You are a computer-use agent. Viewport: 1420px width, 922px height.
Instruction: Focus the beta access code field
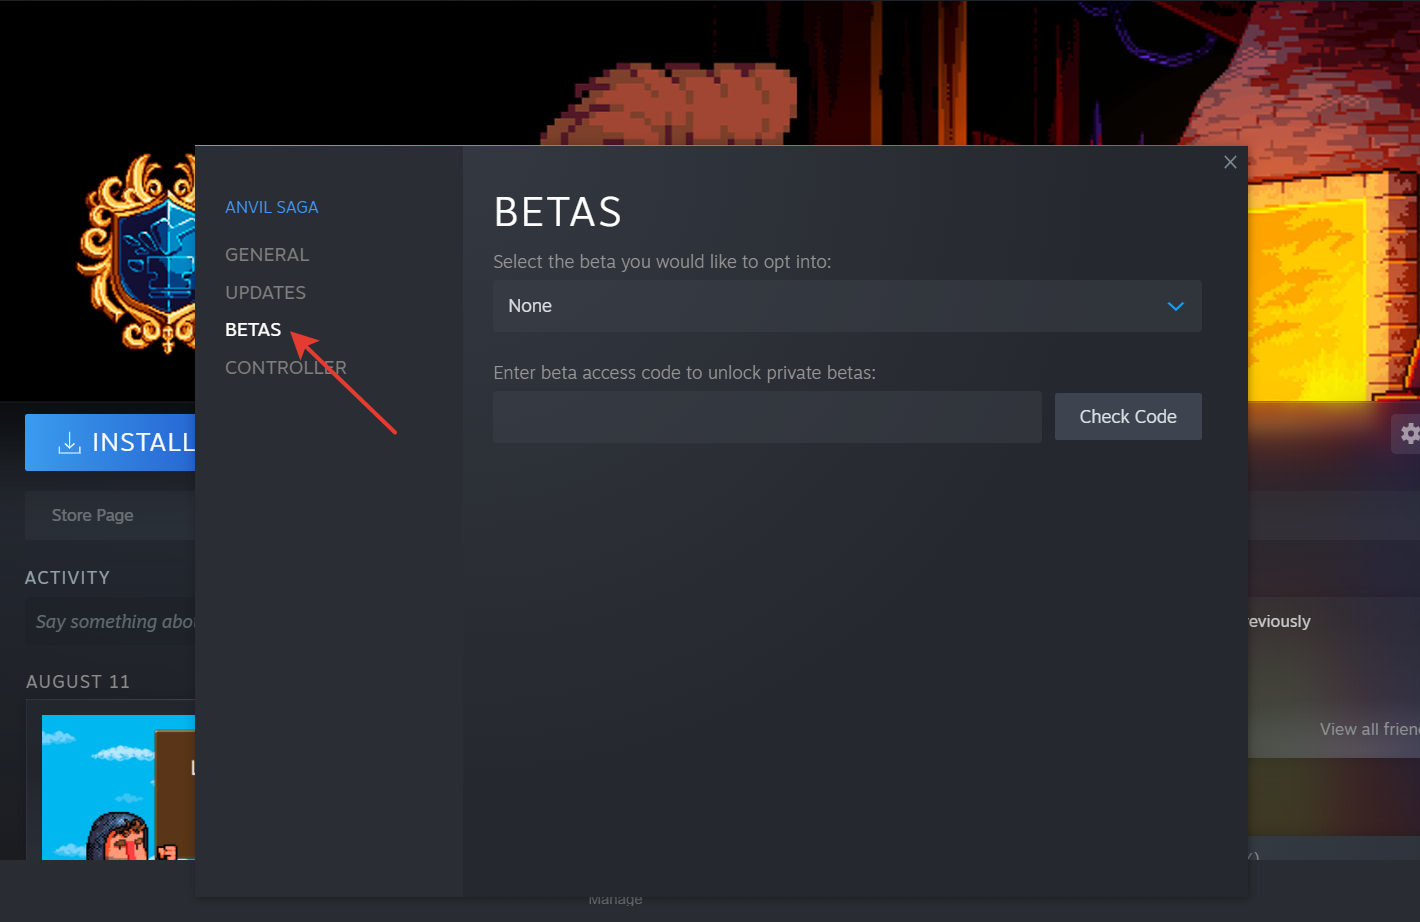767,417
